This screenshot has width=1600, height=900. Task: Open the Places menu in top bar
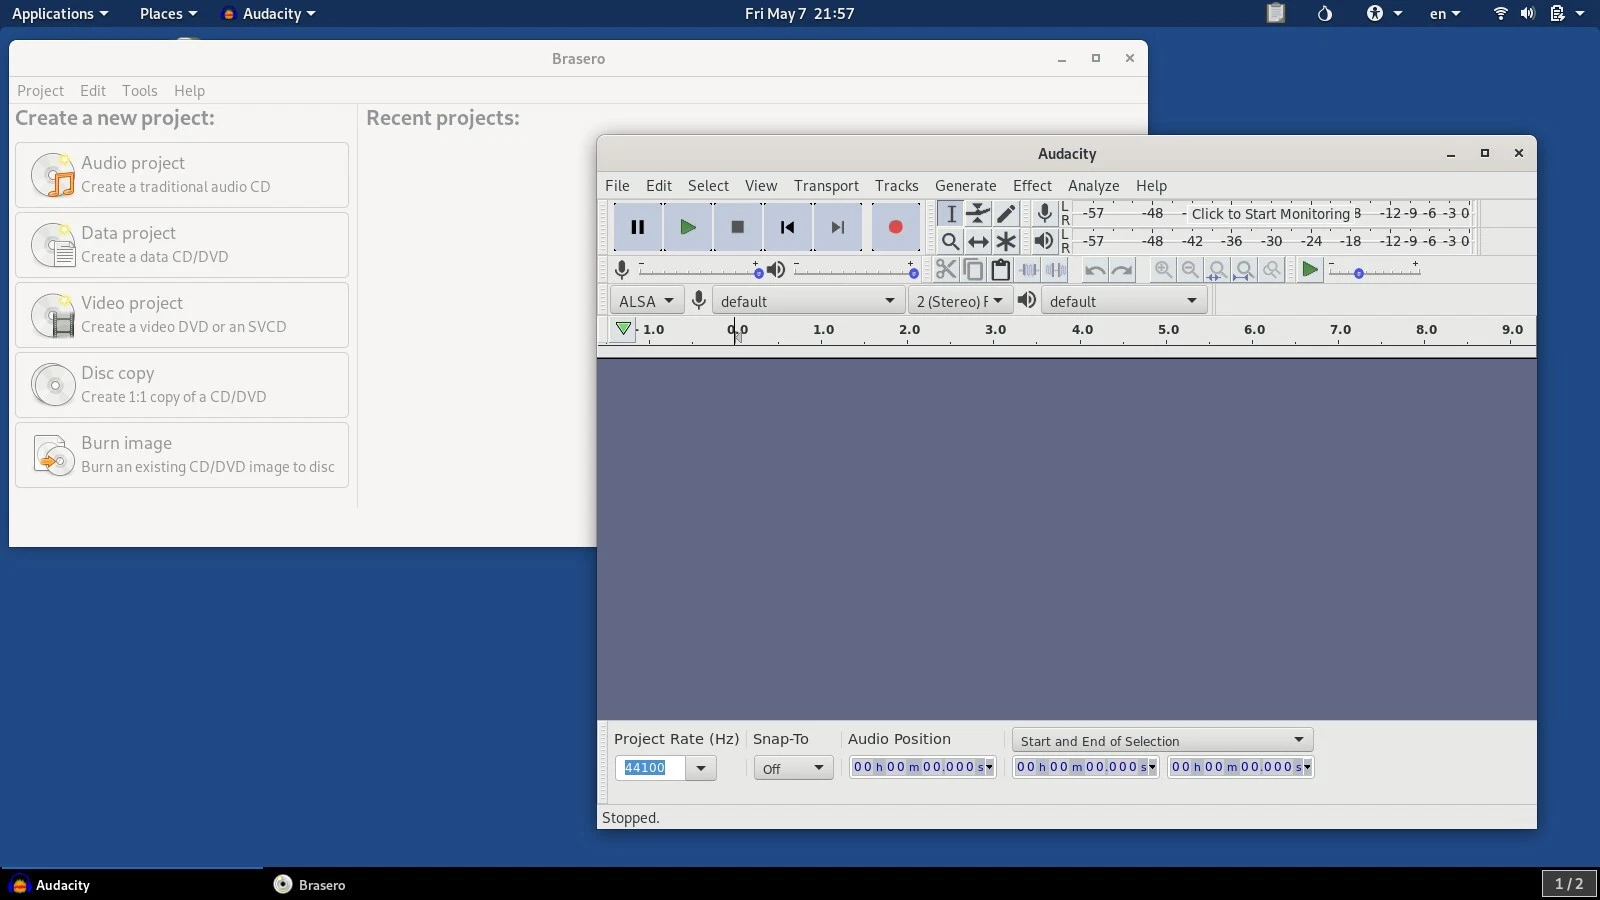pyautogui.click(x=168, y=14)
